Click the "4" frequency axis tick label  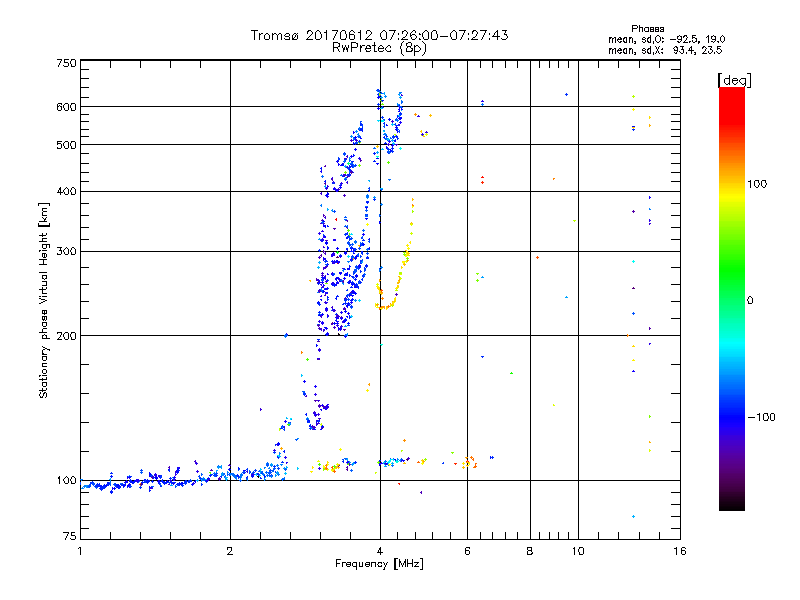(x=380, y=551)
